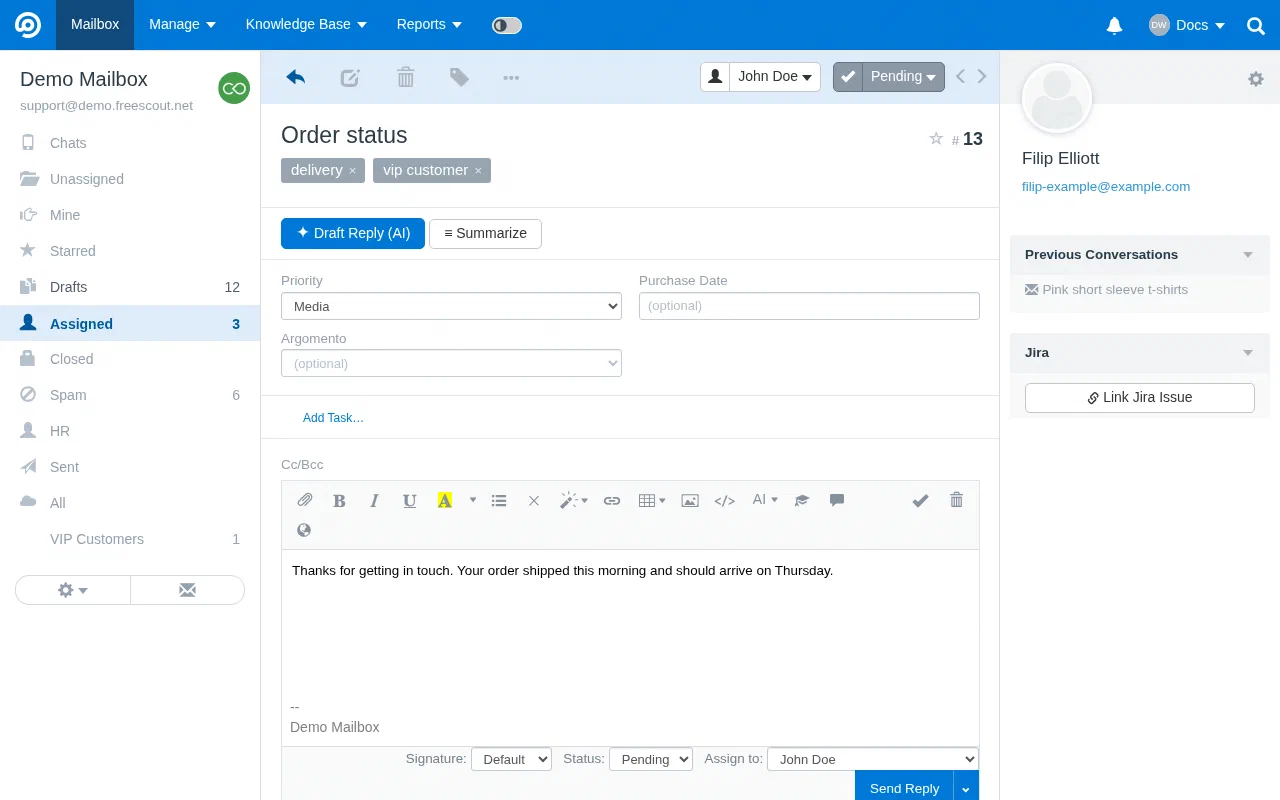Click the add note icon
The image size is (1280, 800).
350,77
